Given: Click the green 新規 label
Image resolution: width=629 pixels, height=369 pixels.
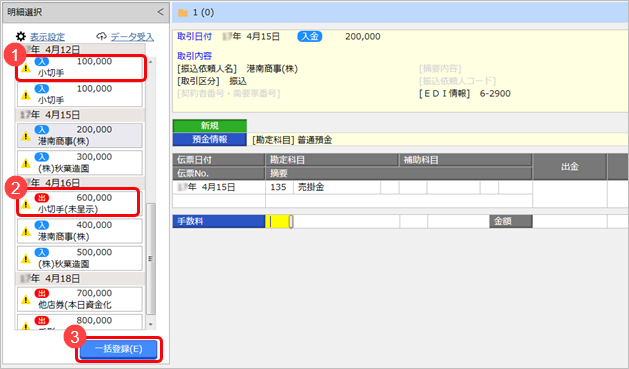Looking at the screenshot, I should point(210,126).
